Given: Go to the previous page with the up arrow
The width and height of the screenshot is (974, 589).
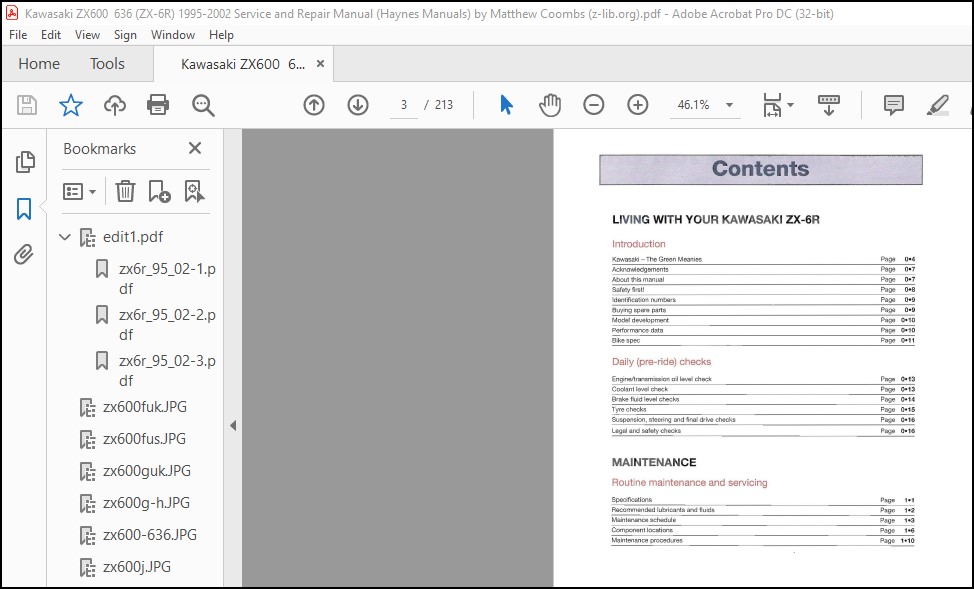Looking at the screenshot, I should (314, 105).
